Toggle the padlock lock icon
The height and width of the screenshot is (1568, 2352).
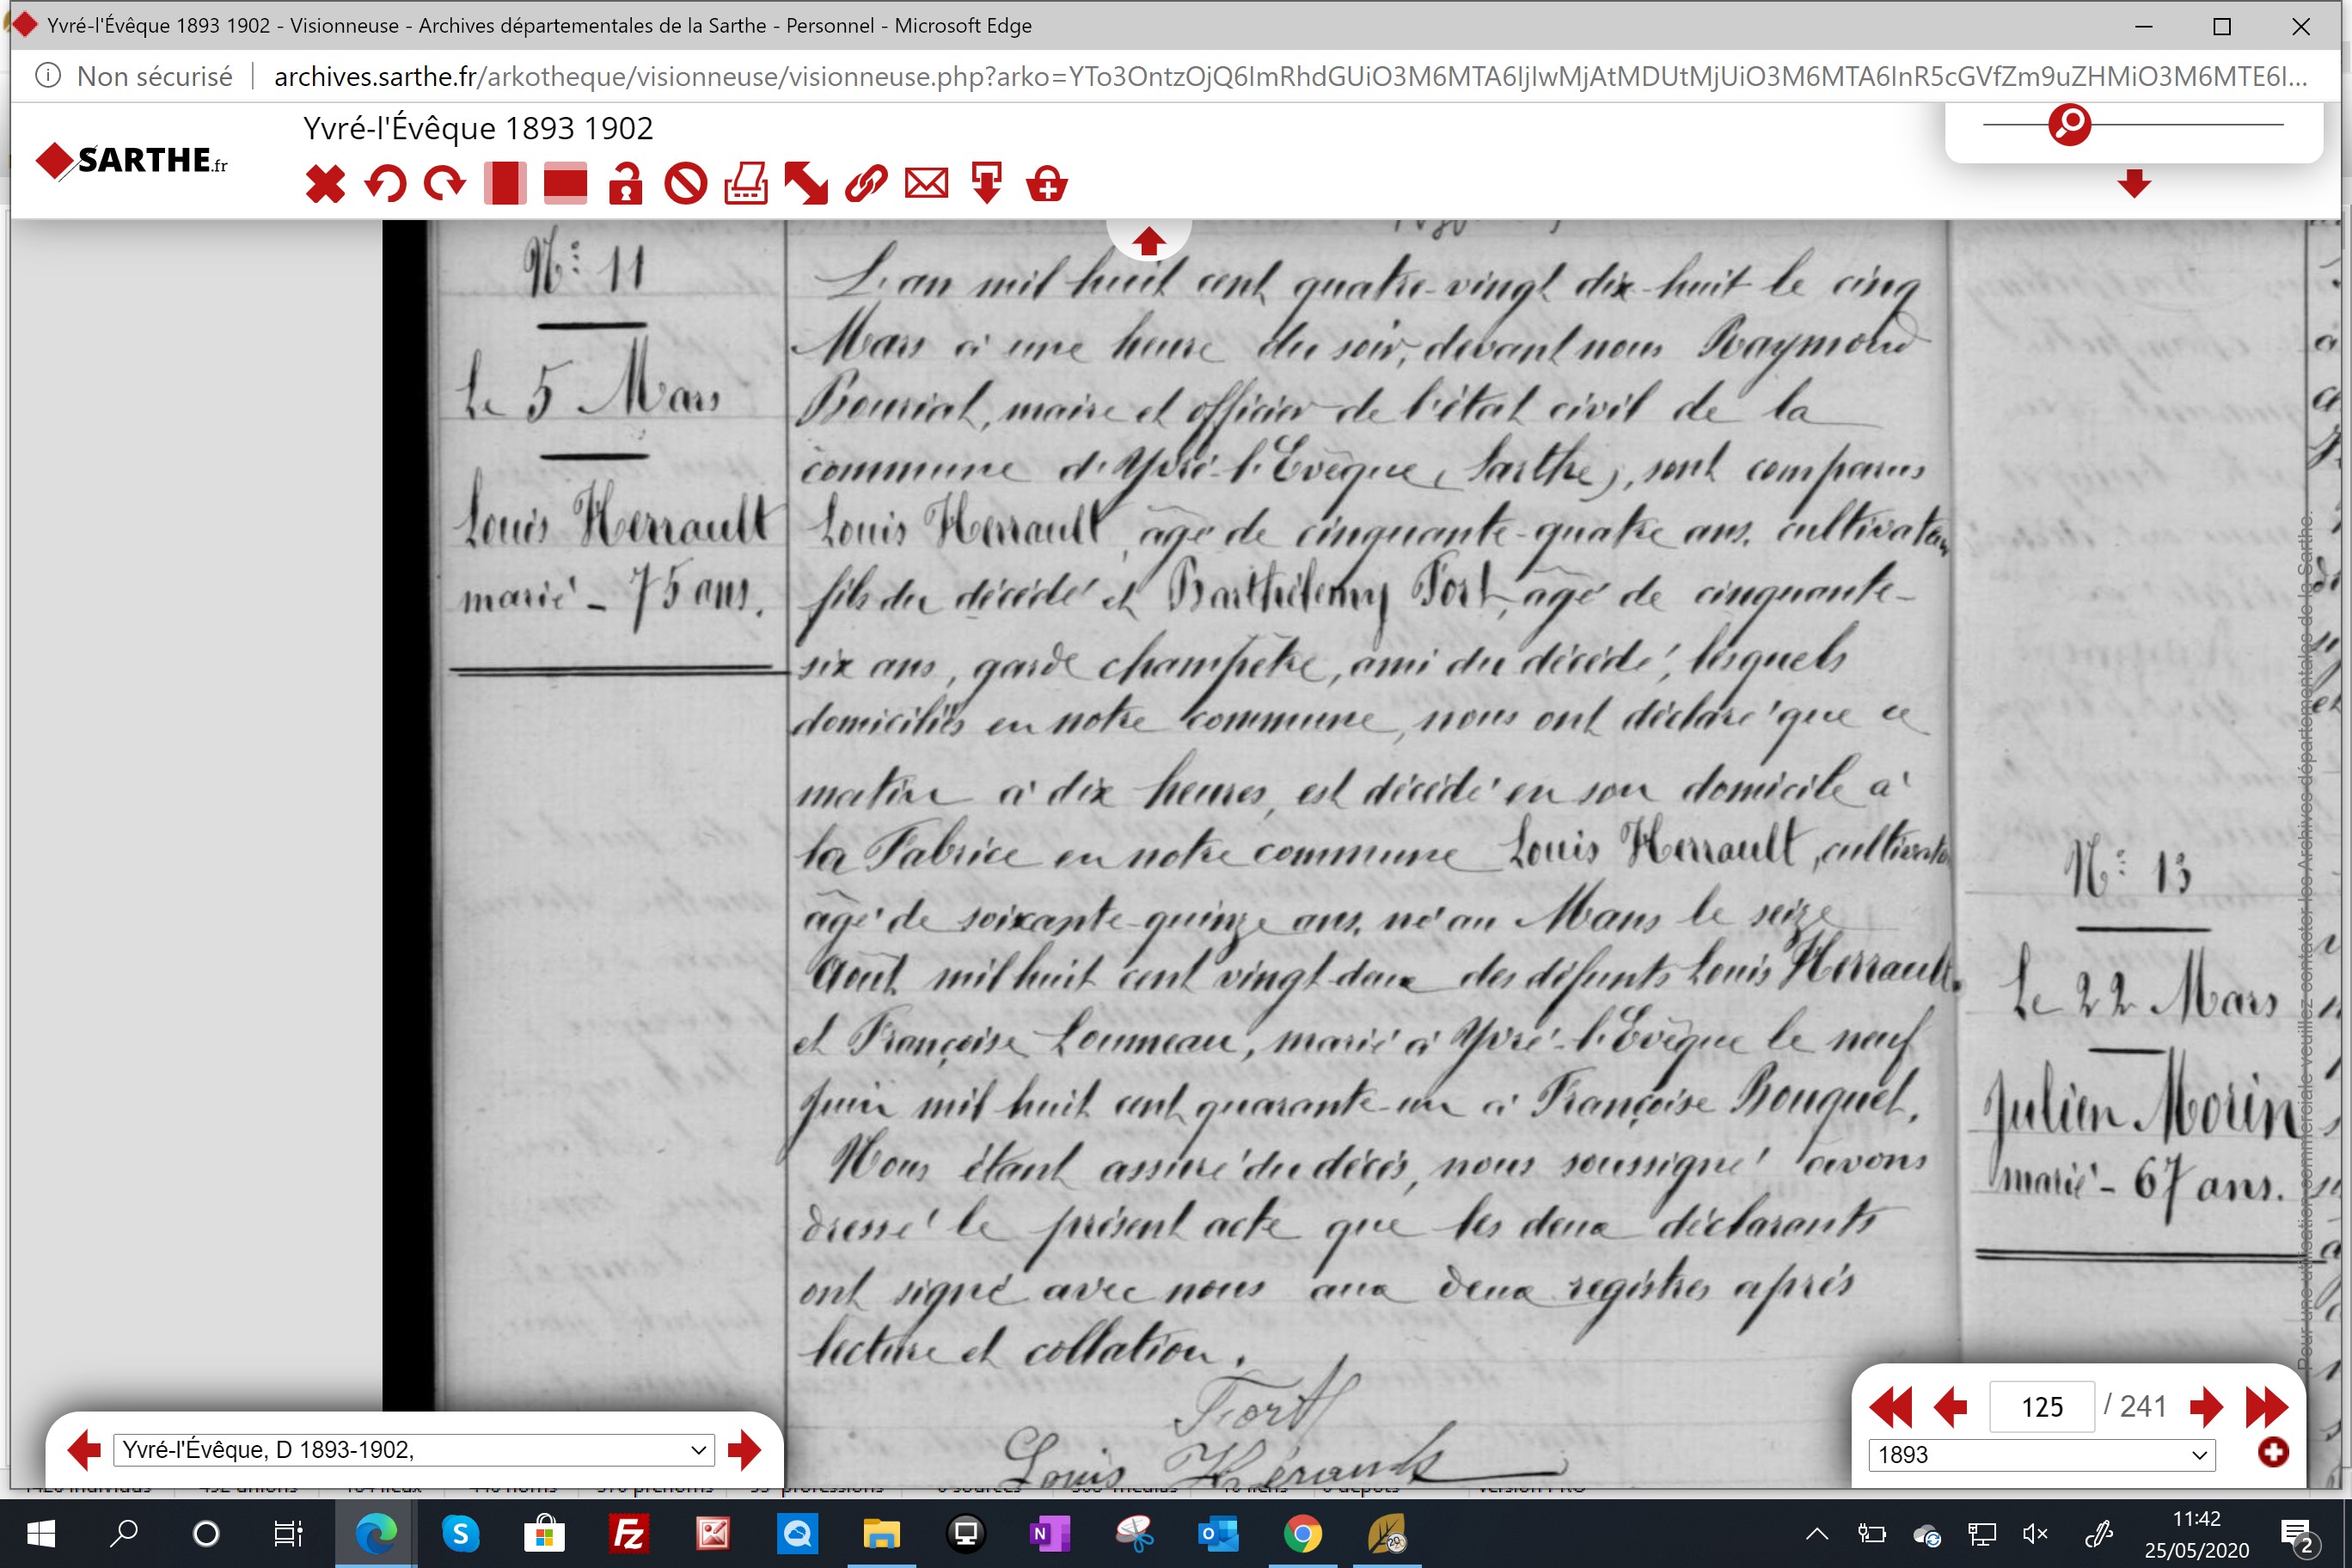click(x=626, y=184)
